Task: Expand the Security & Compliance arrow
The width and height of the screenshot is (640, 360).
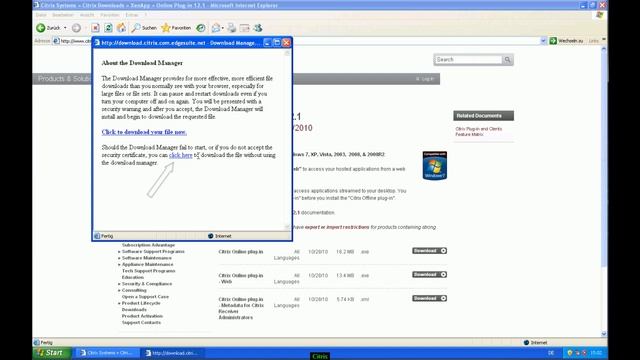Action: (119, 284)
